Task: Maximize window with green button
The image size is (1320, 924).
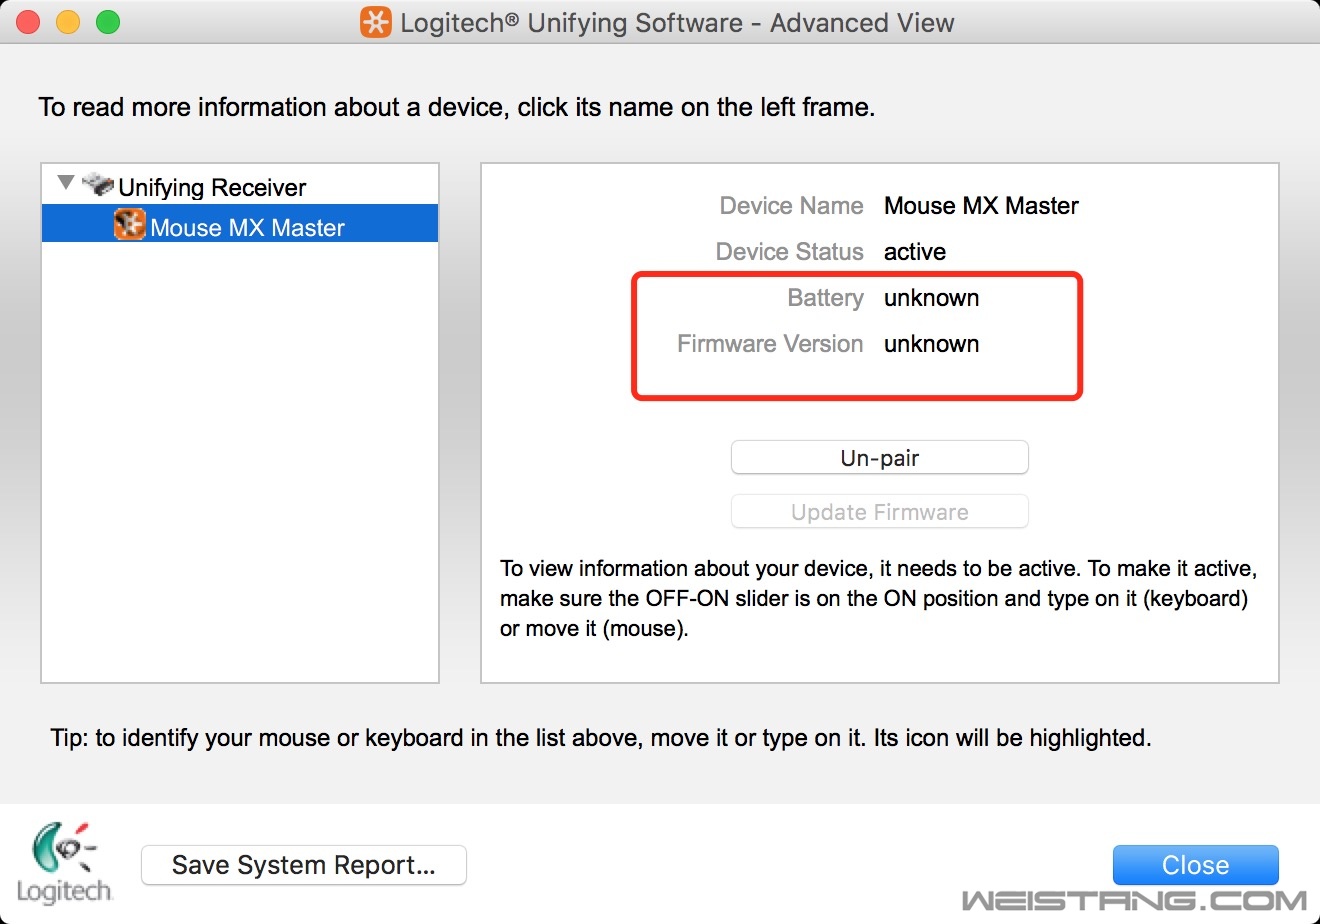Action: pyautogui.click(x=108, y=22)
